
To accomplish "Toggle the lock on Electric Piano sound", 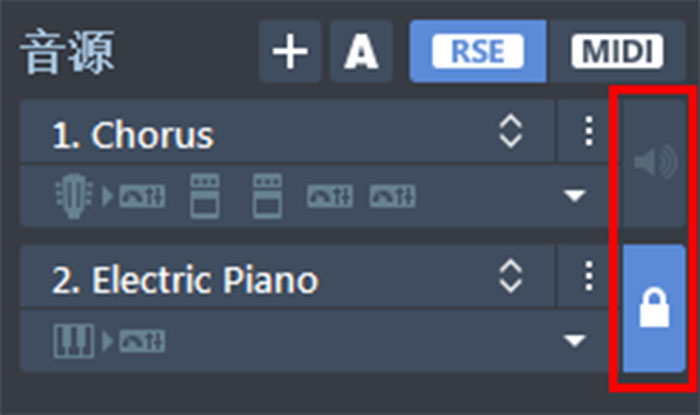I will (x=655, y=308).
